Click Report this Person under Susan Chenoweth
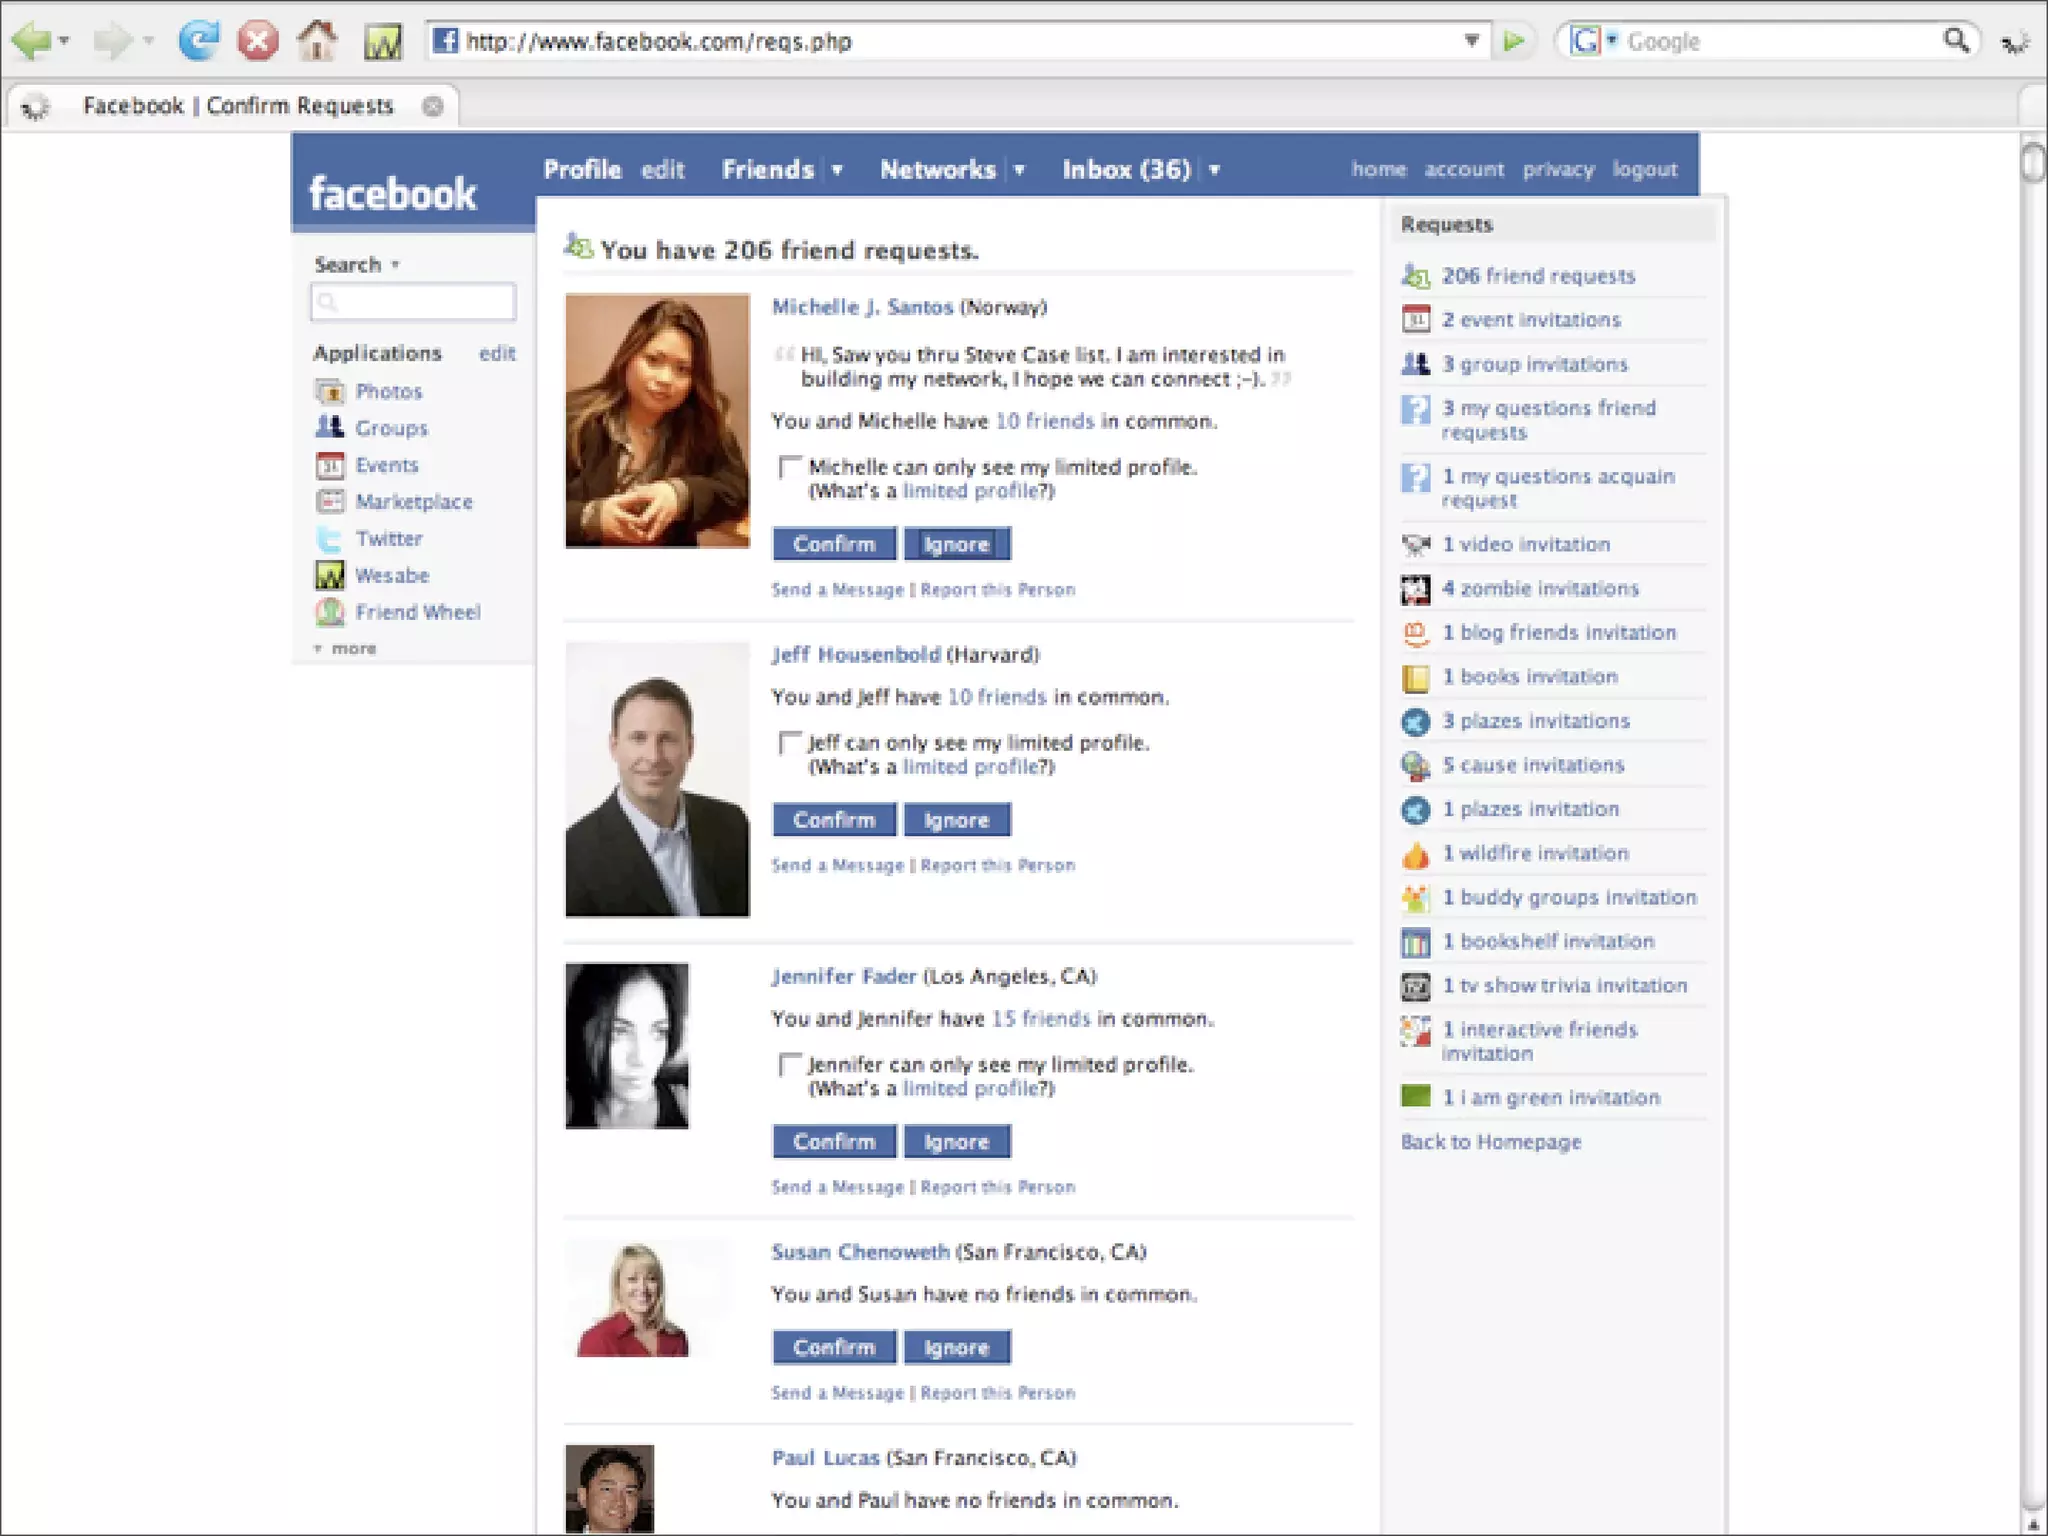Image resolution: width=2048 pixels, height=1536 pixels. (998, 1393)
